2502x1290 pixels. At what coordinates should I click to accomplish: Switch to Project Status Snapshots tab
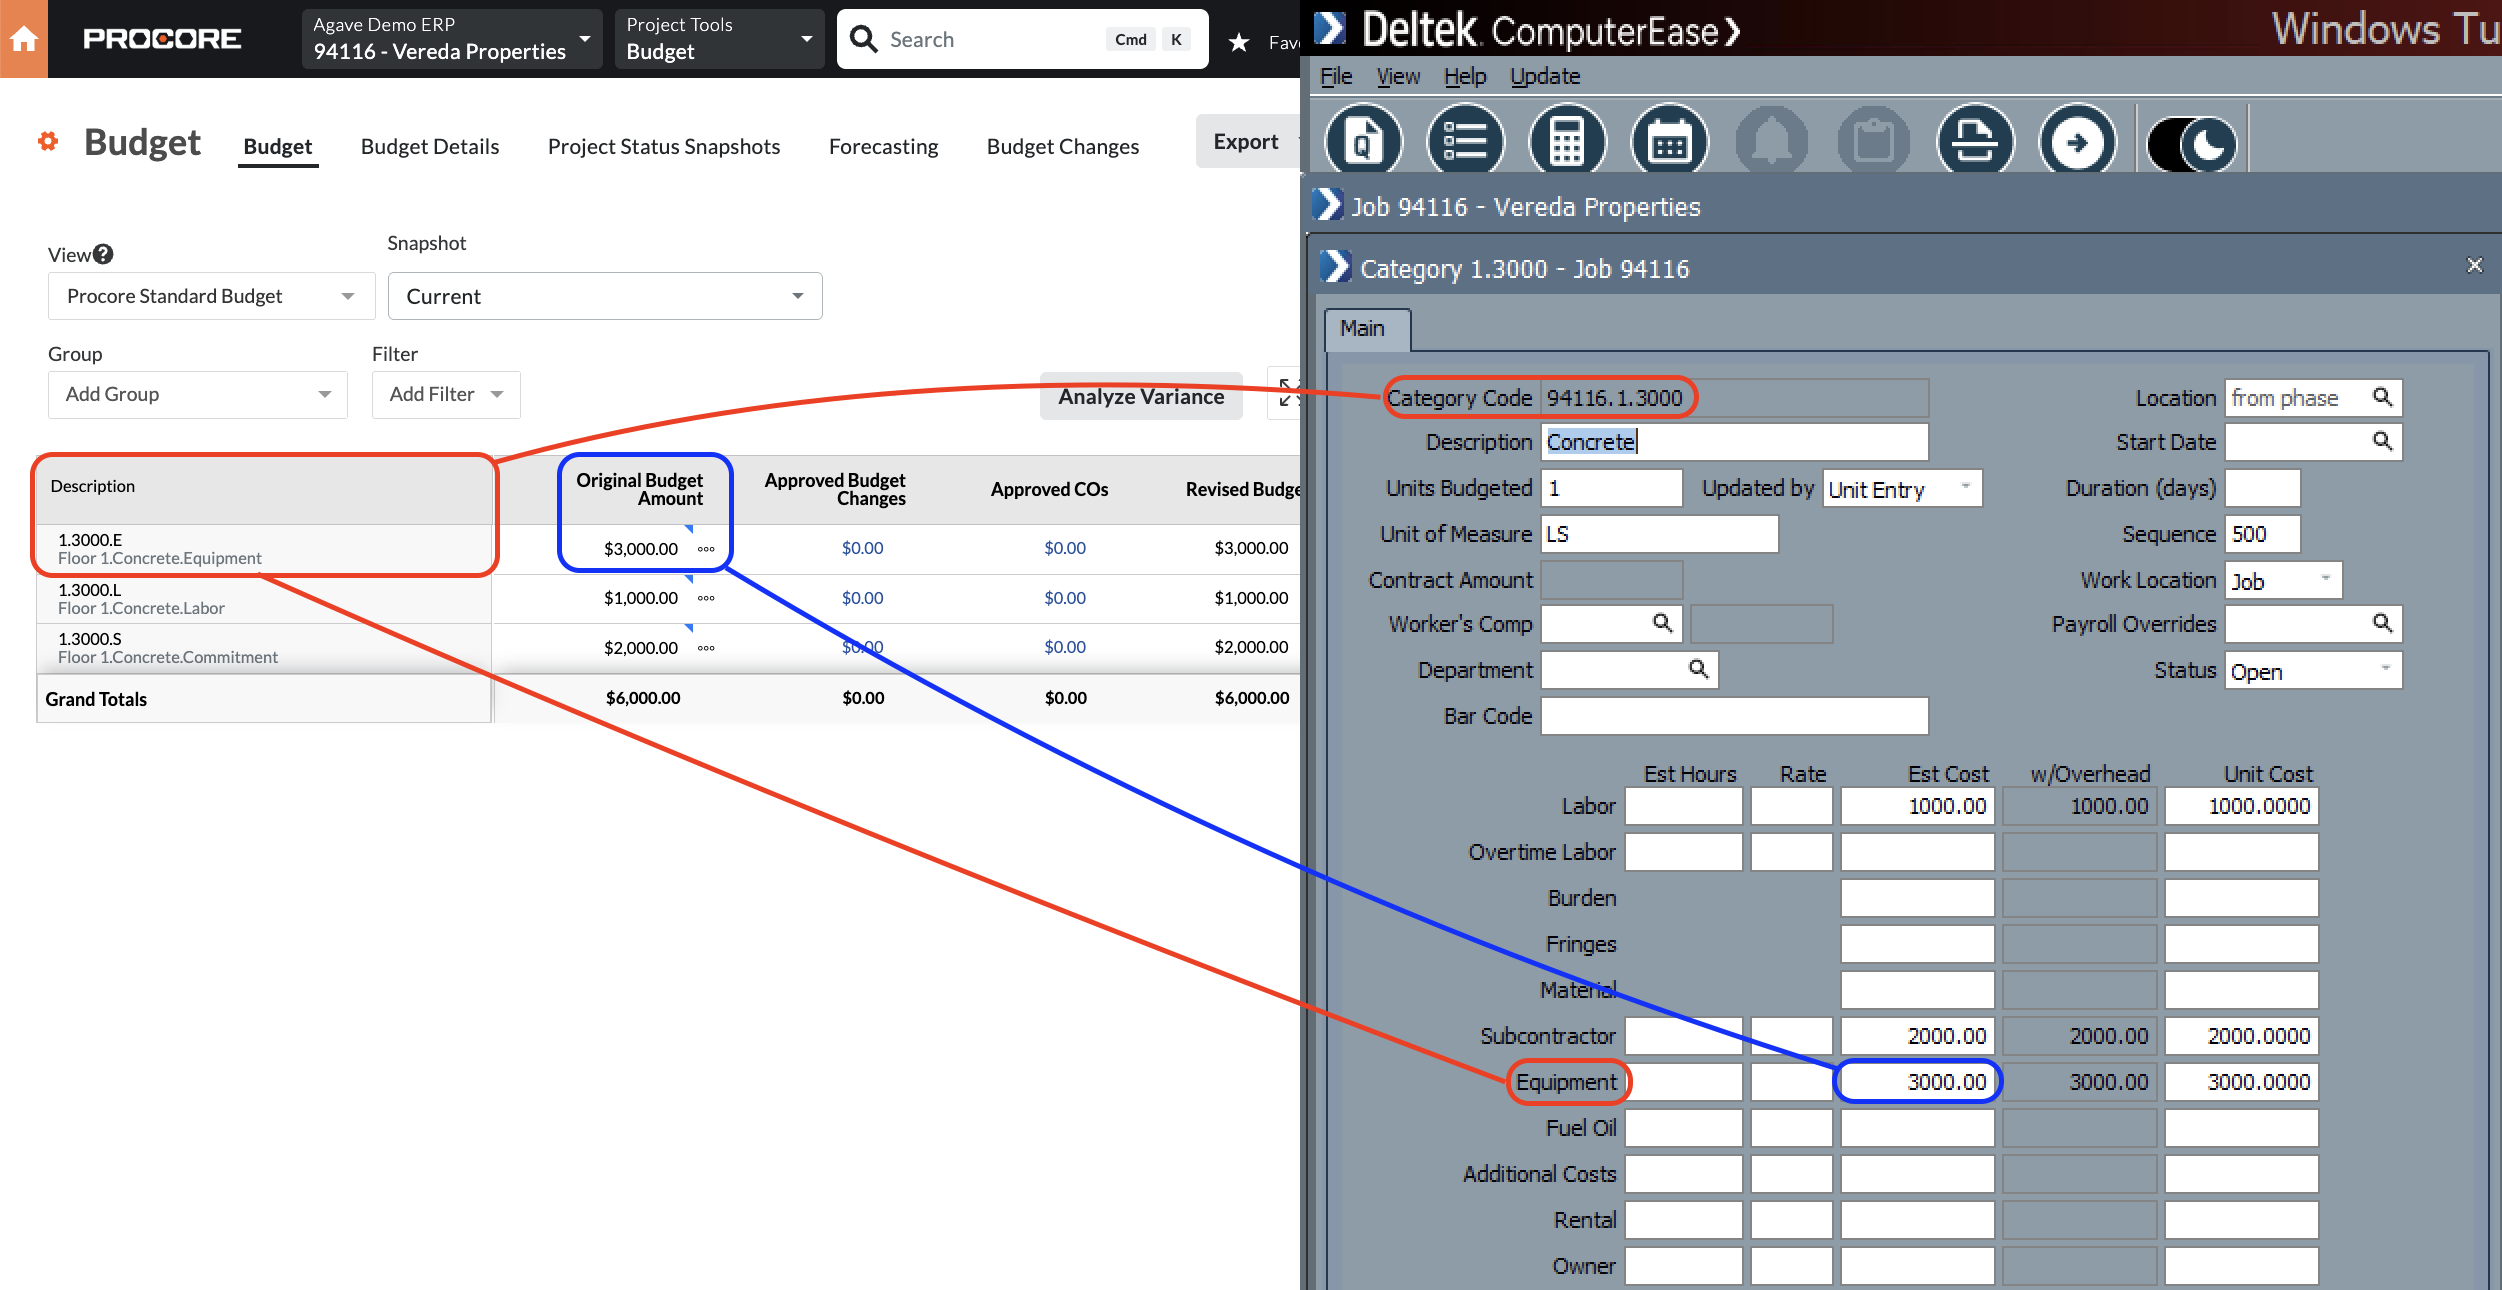[664, 146]
